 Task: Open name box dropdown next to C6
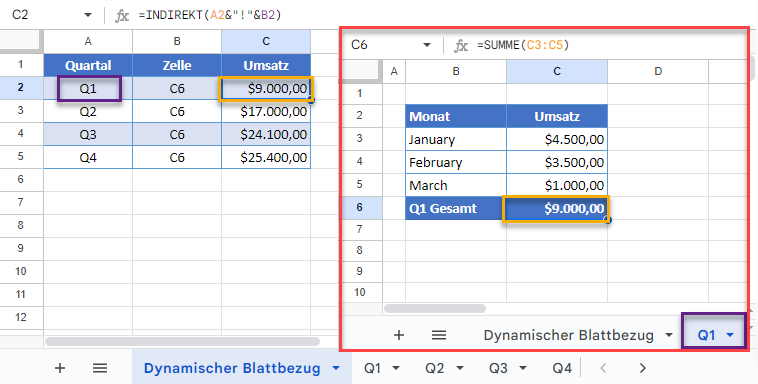(x=426, y=45)
